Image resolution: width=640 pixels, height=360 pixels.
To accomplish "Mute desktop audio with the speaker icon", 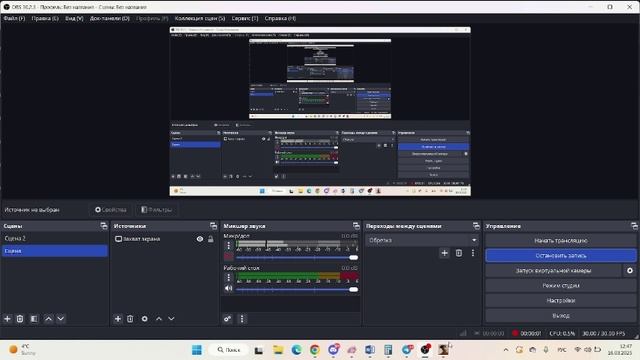I will coord(229,288).
